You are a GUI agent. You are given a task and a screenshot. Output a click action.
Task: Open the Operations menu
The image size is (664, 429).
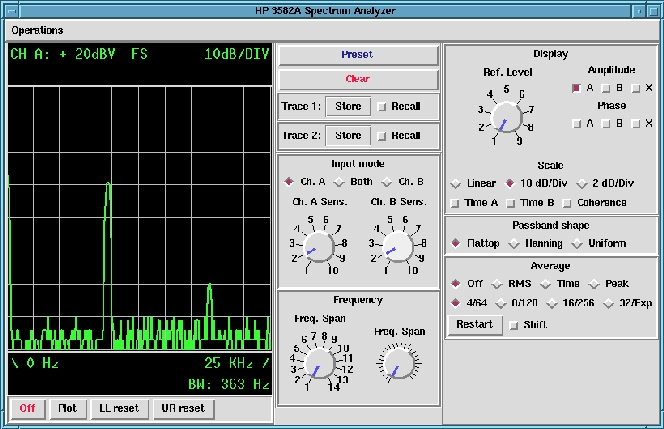(x=37, y=30)
